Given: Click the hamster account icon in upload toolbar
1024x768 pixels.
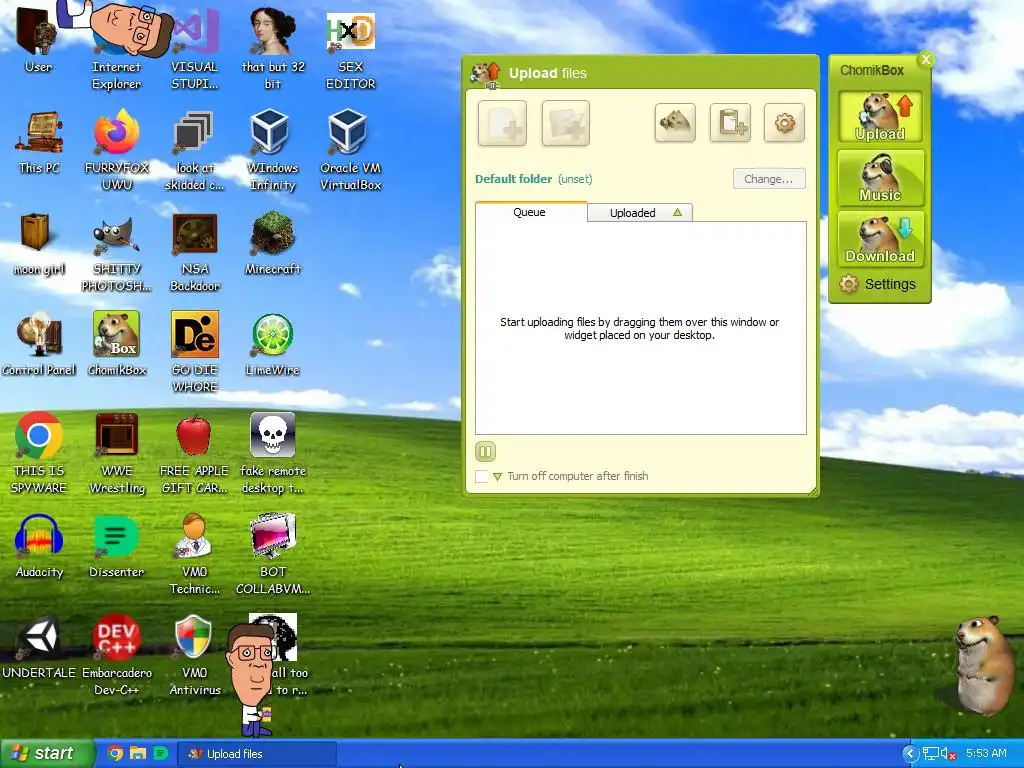Looking at the screenshot, I should point(675,122).
